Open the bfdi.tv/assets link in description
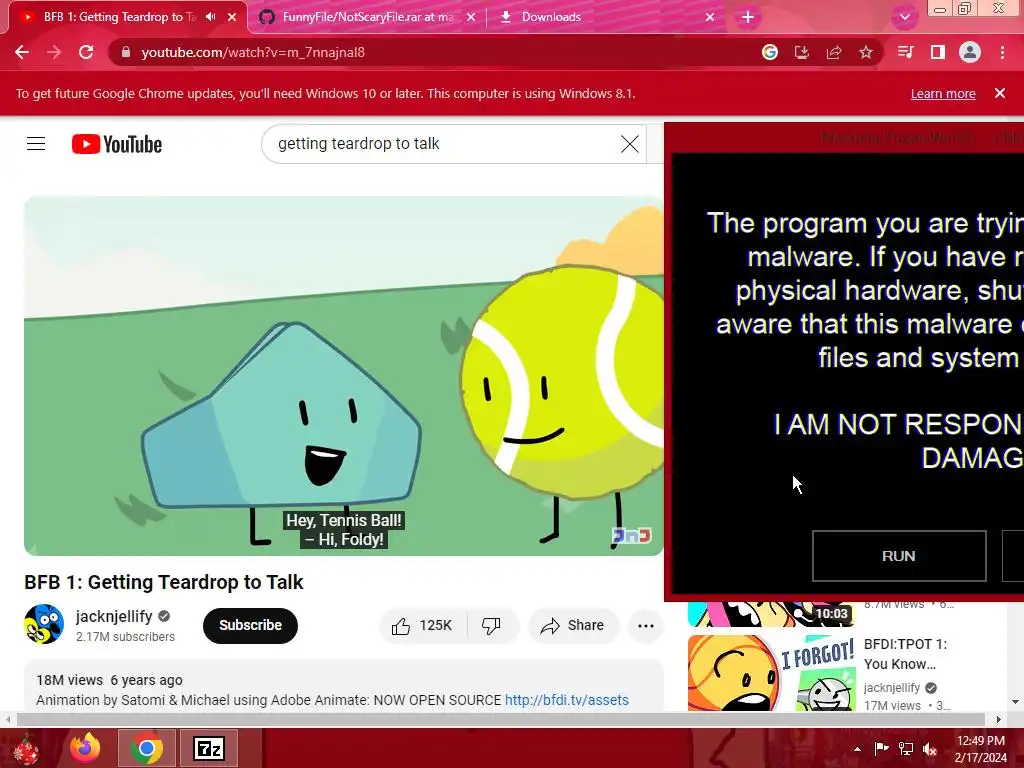 pos(566,700)
